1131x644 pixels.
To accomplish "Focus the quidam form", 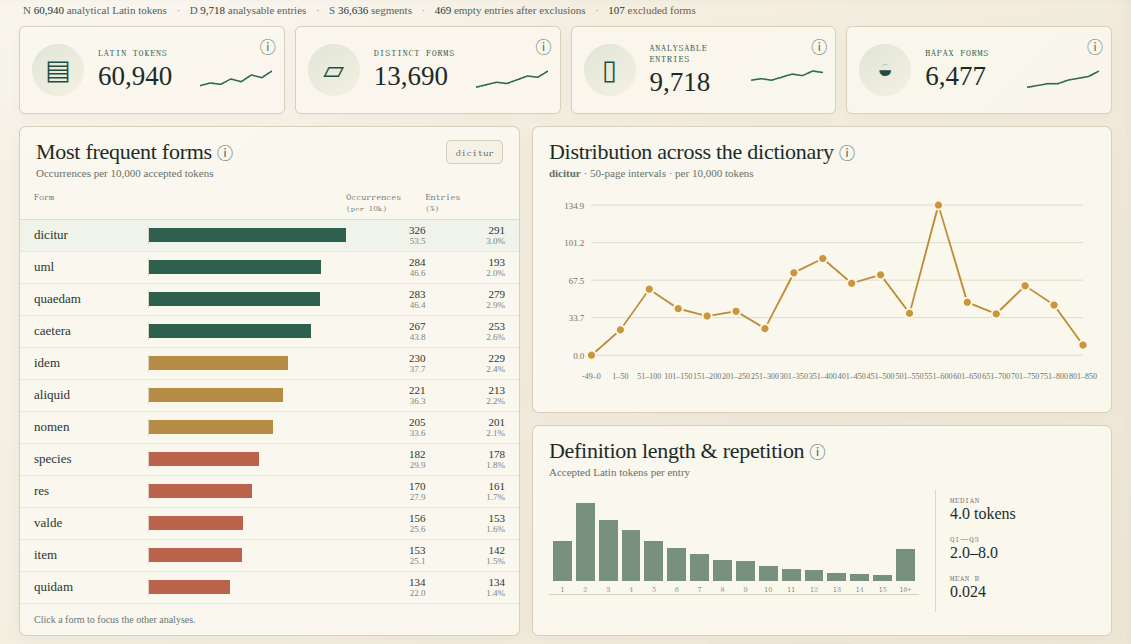I will coord(269,587).
